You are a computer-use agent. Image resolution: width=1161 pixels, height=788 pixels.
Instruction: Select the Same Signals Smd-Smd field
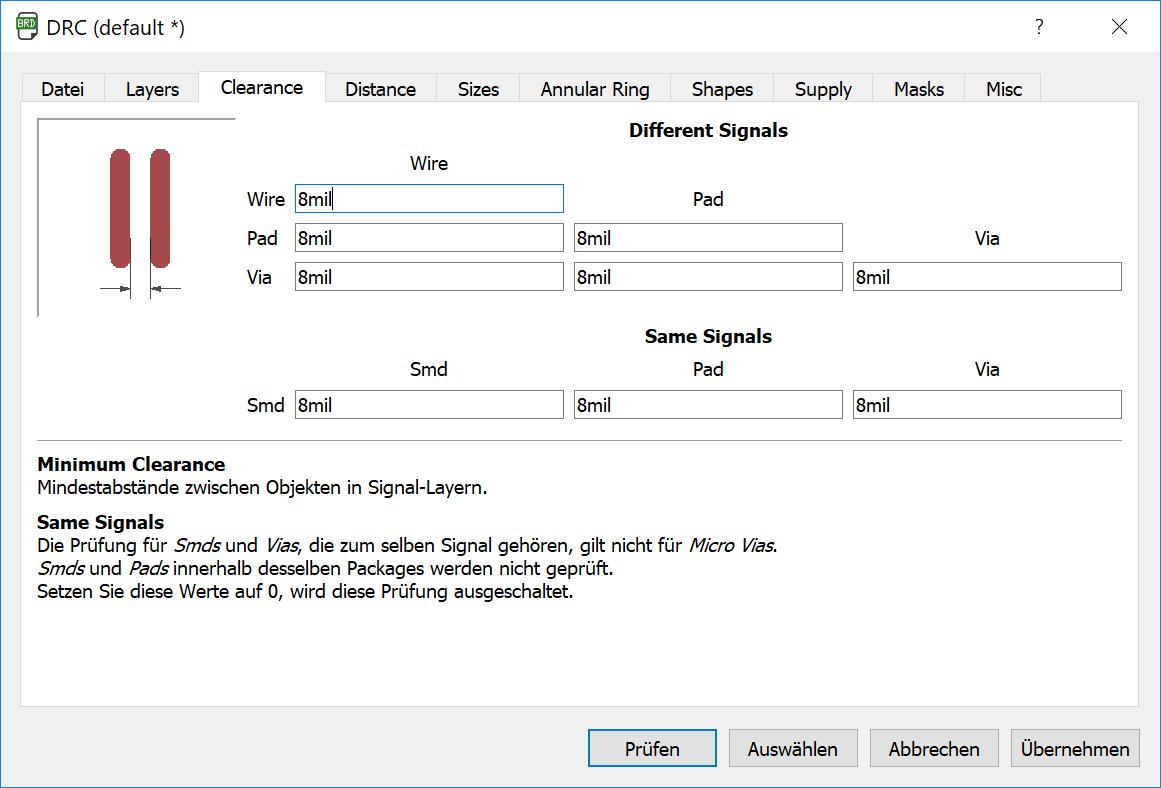(x=429, y=405)
